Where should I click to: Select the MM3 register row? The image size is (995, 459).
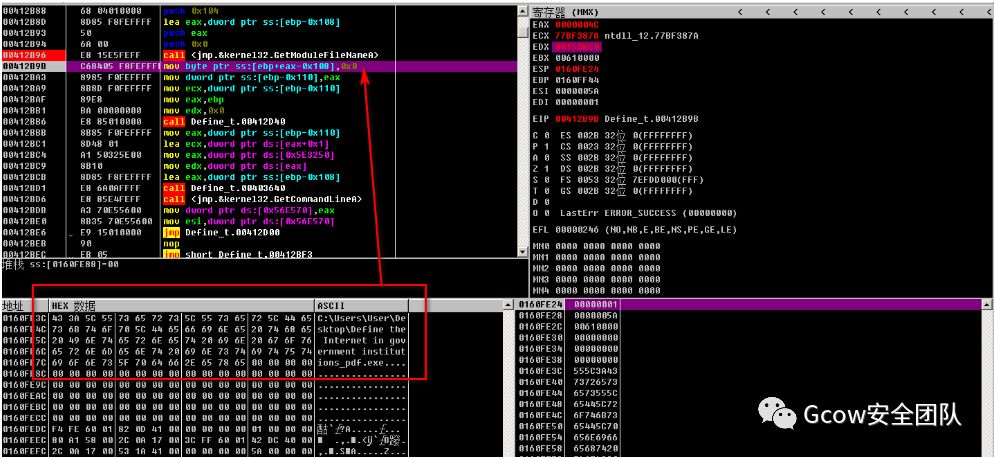click(x=598, y=279)
